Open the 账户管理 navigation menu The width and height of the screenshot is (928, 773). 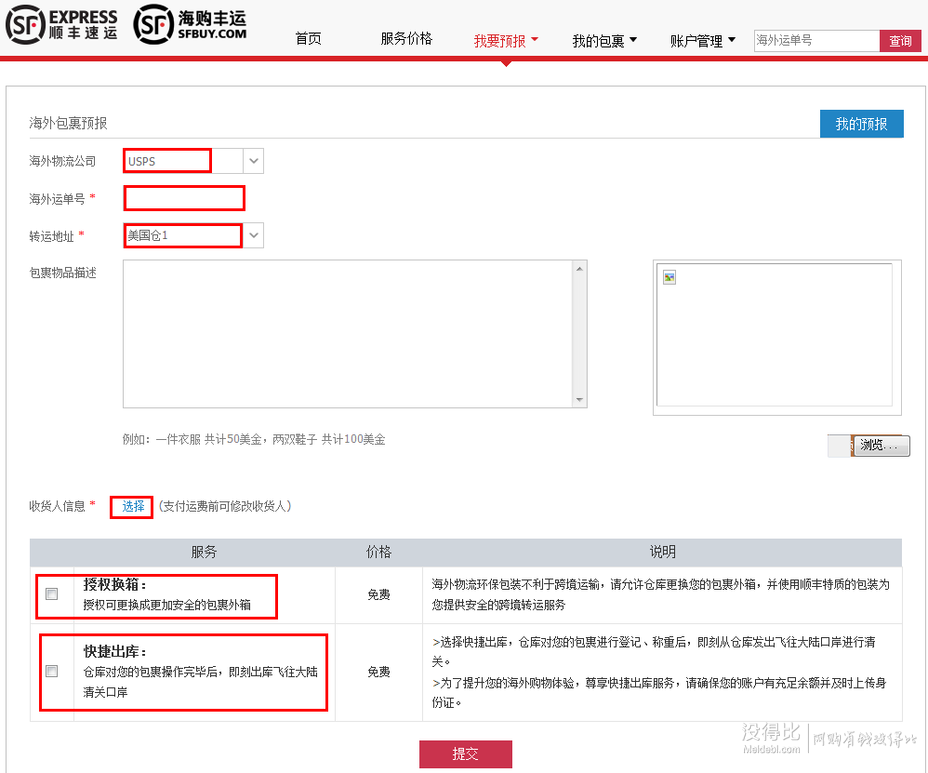(x=702, y=41)
